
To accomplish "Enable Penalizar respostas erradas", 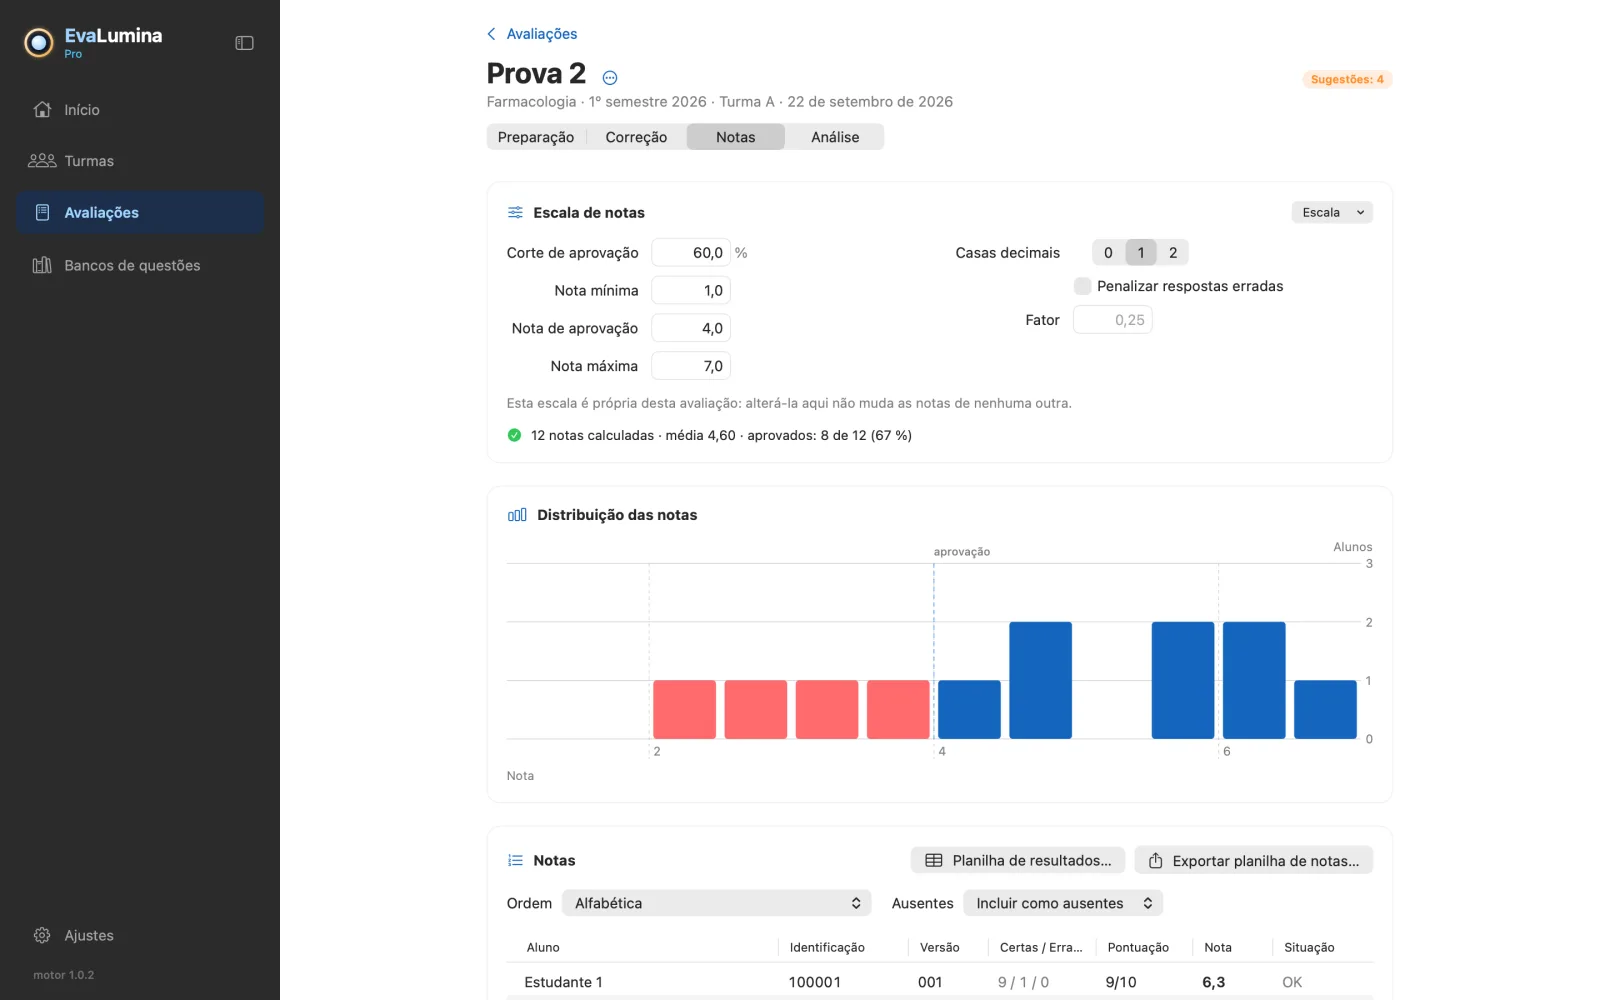I will [1082, 286].
